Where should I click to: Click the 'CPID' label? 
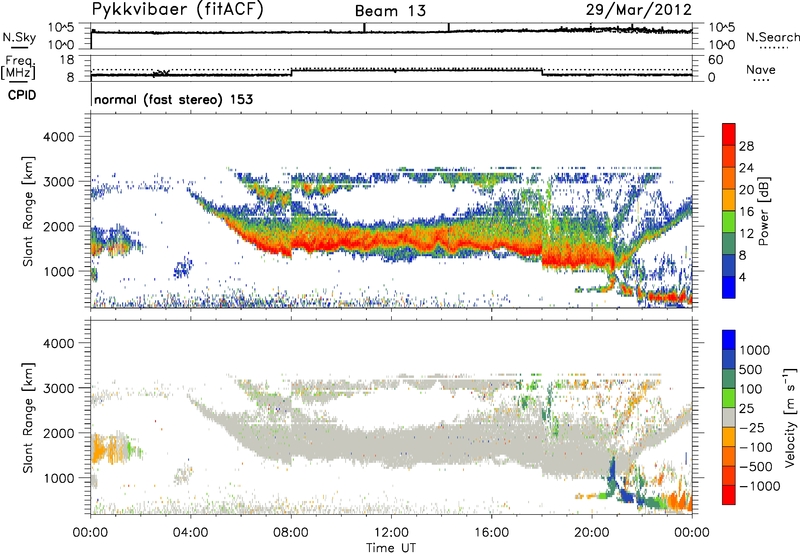click(x=22, y=95)
